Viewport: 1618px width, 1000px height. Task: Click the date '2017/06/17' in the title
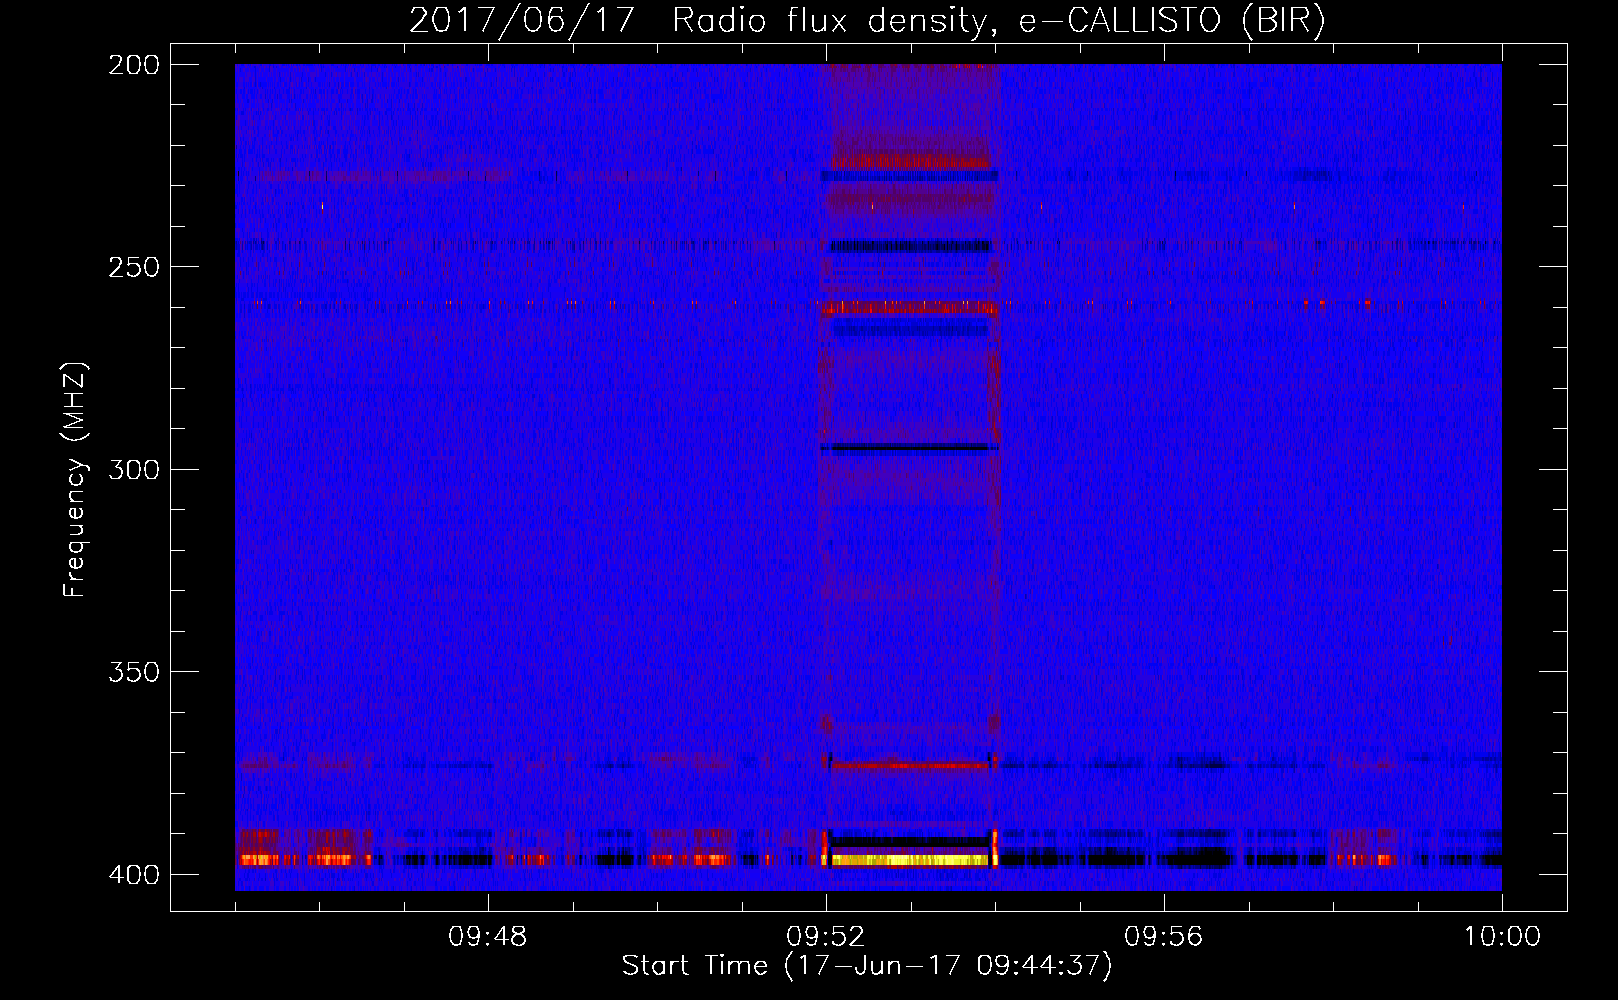click(x=522, y=21)
